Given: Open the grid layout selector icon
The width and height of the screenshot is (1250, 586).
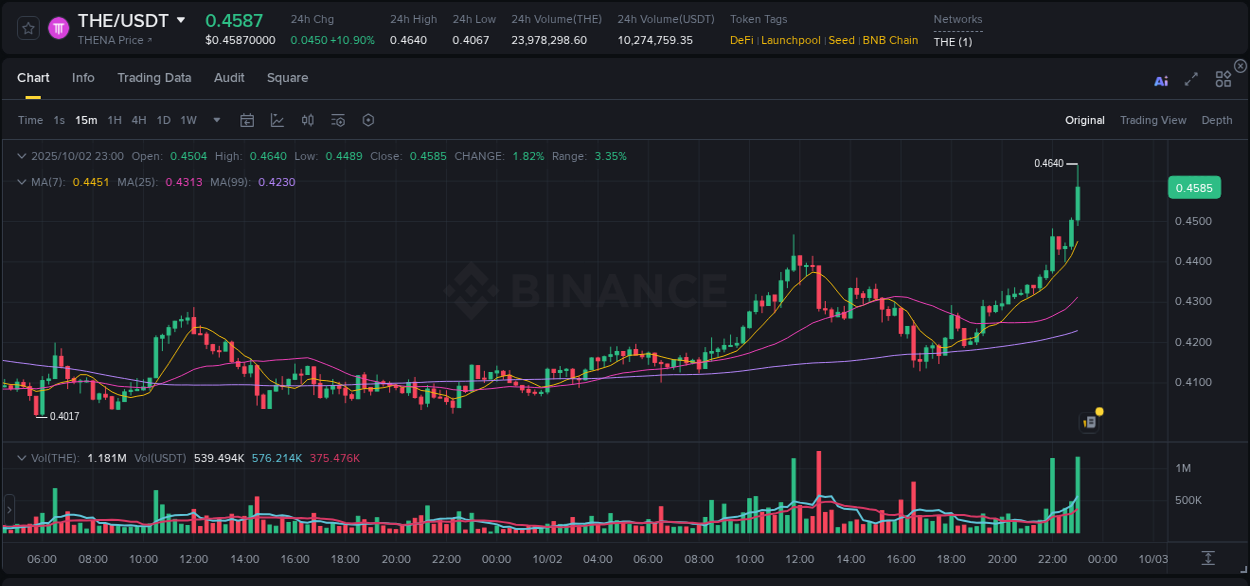Looking at the screenshot, I should coord(1222,79).
